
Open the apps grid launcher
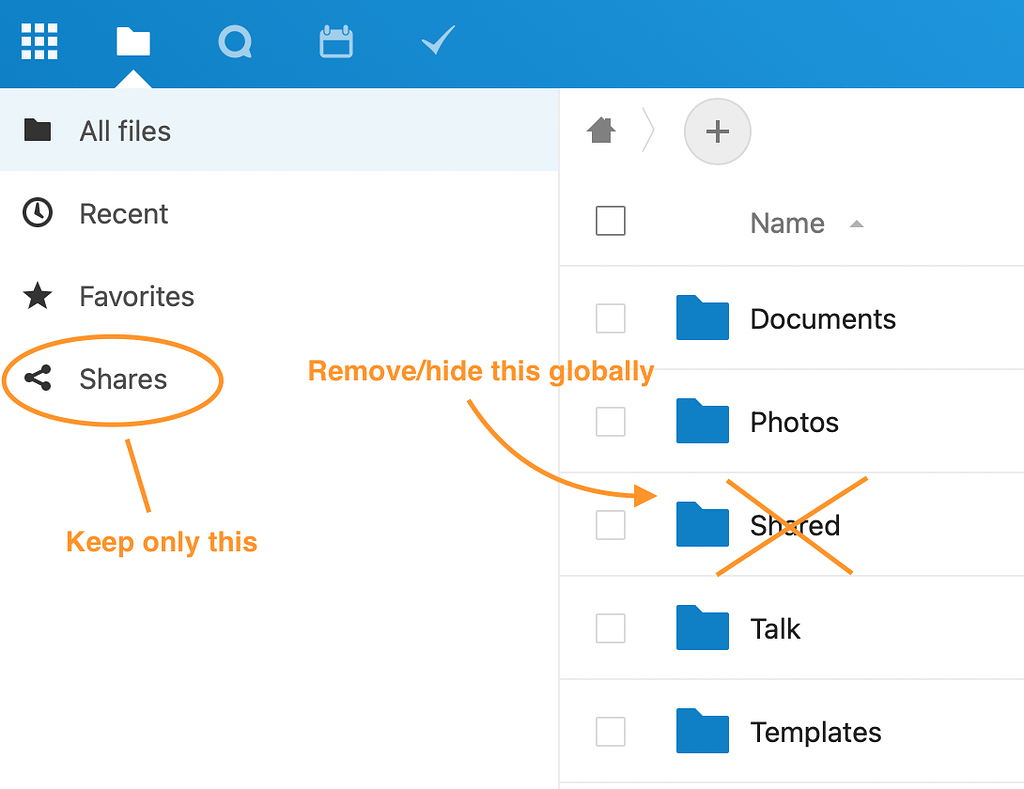pos(39,41)
